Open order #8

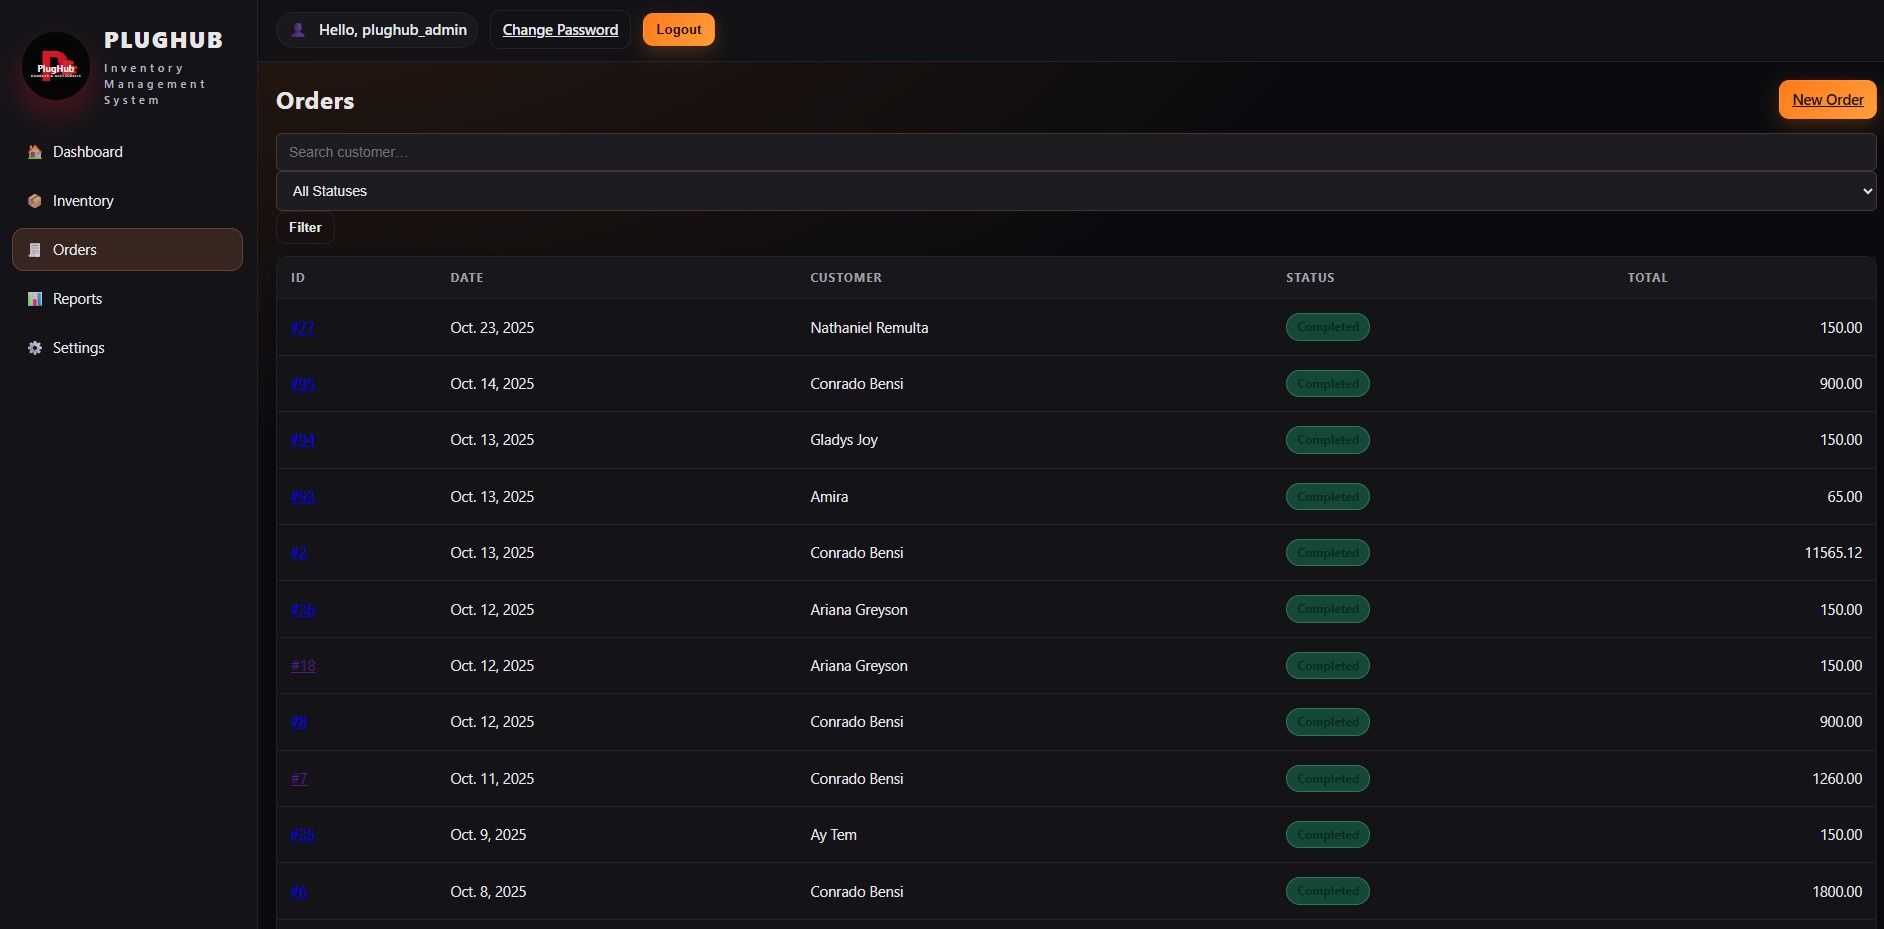(299, 722)
